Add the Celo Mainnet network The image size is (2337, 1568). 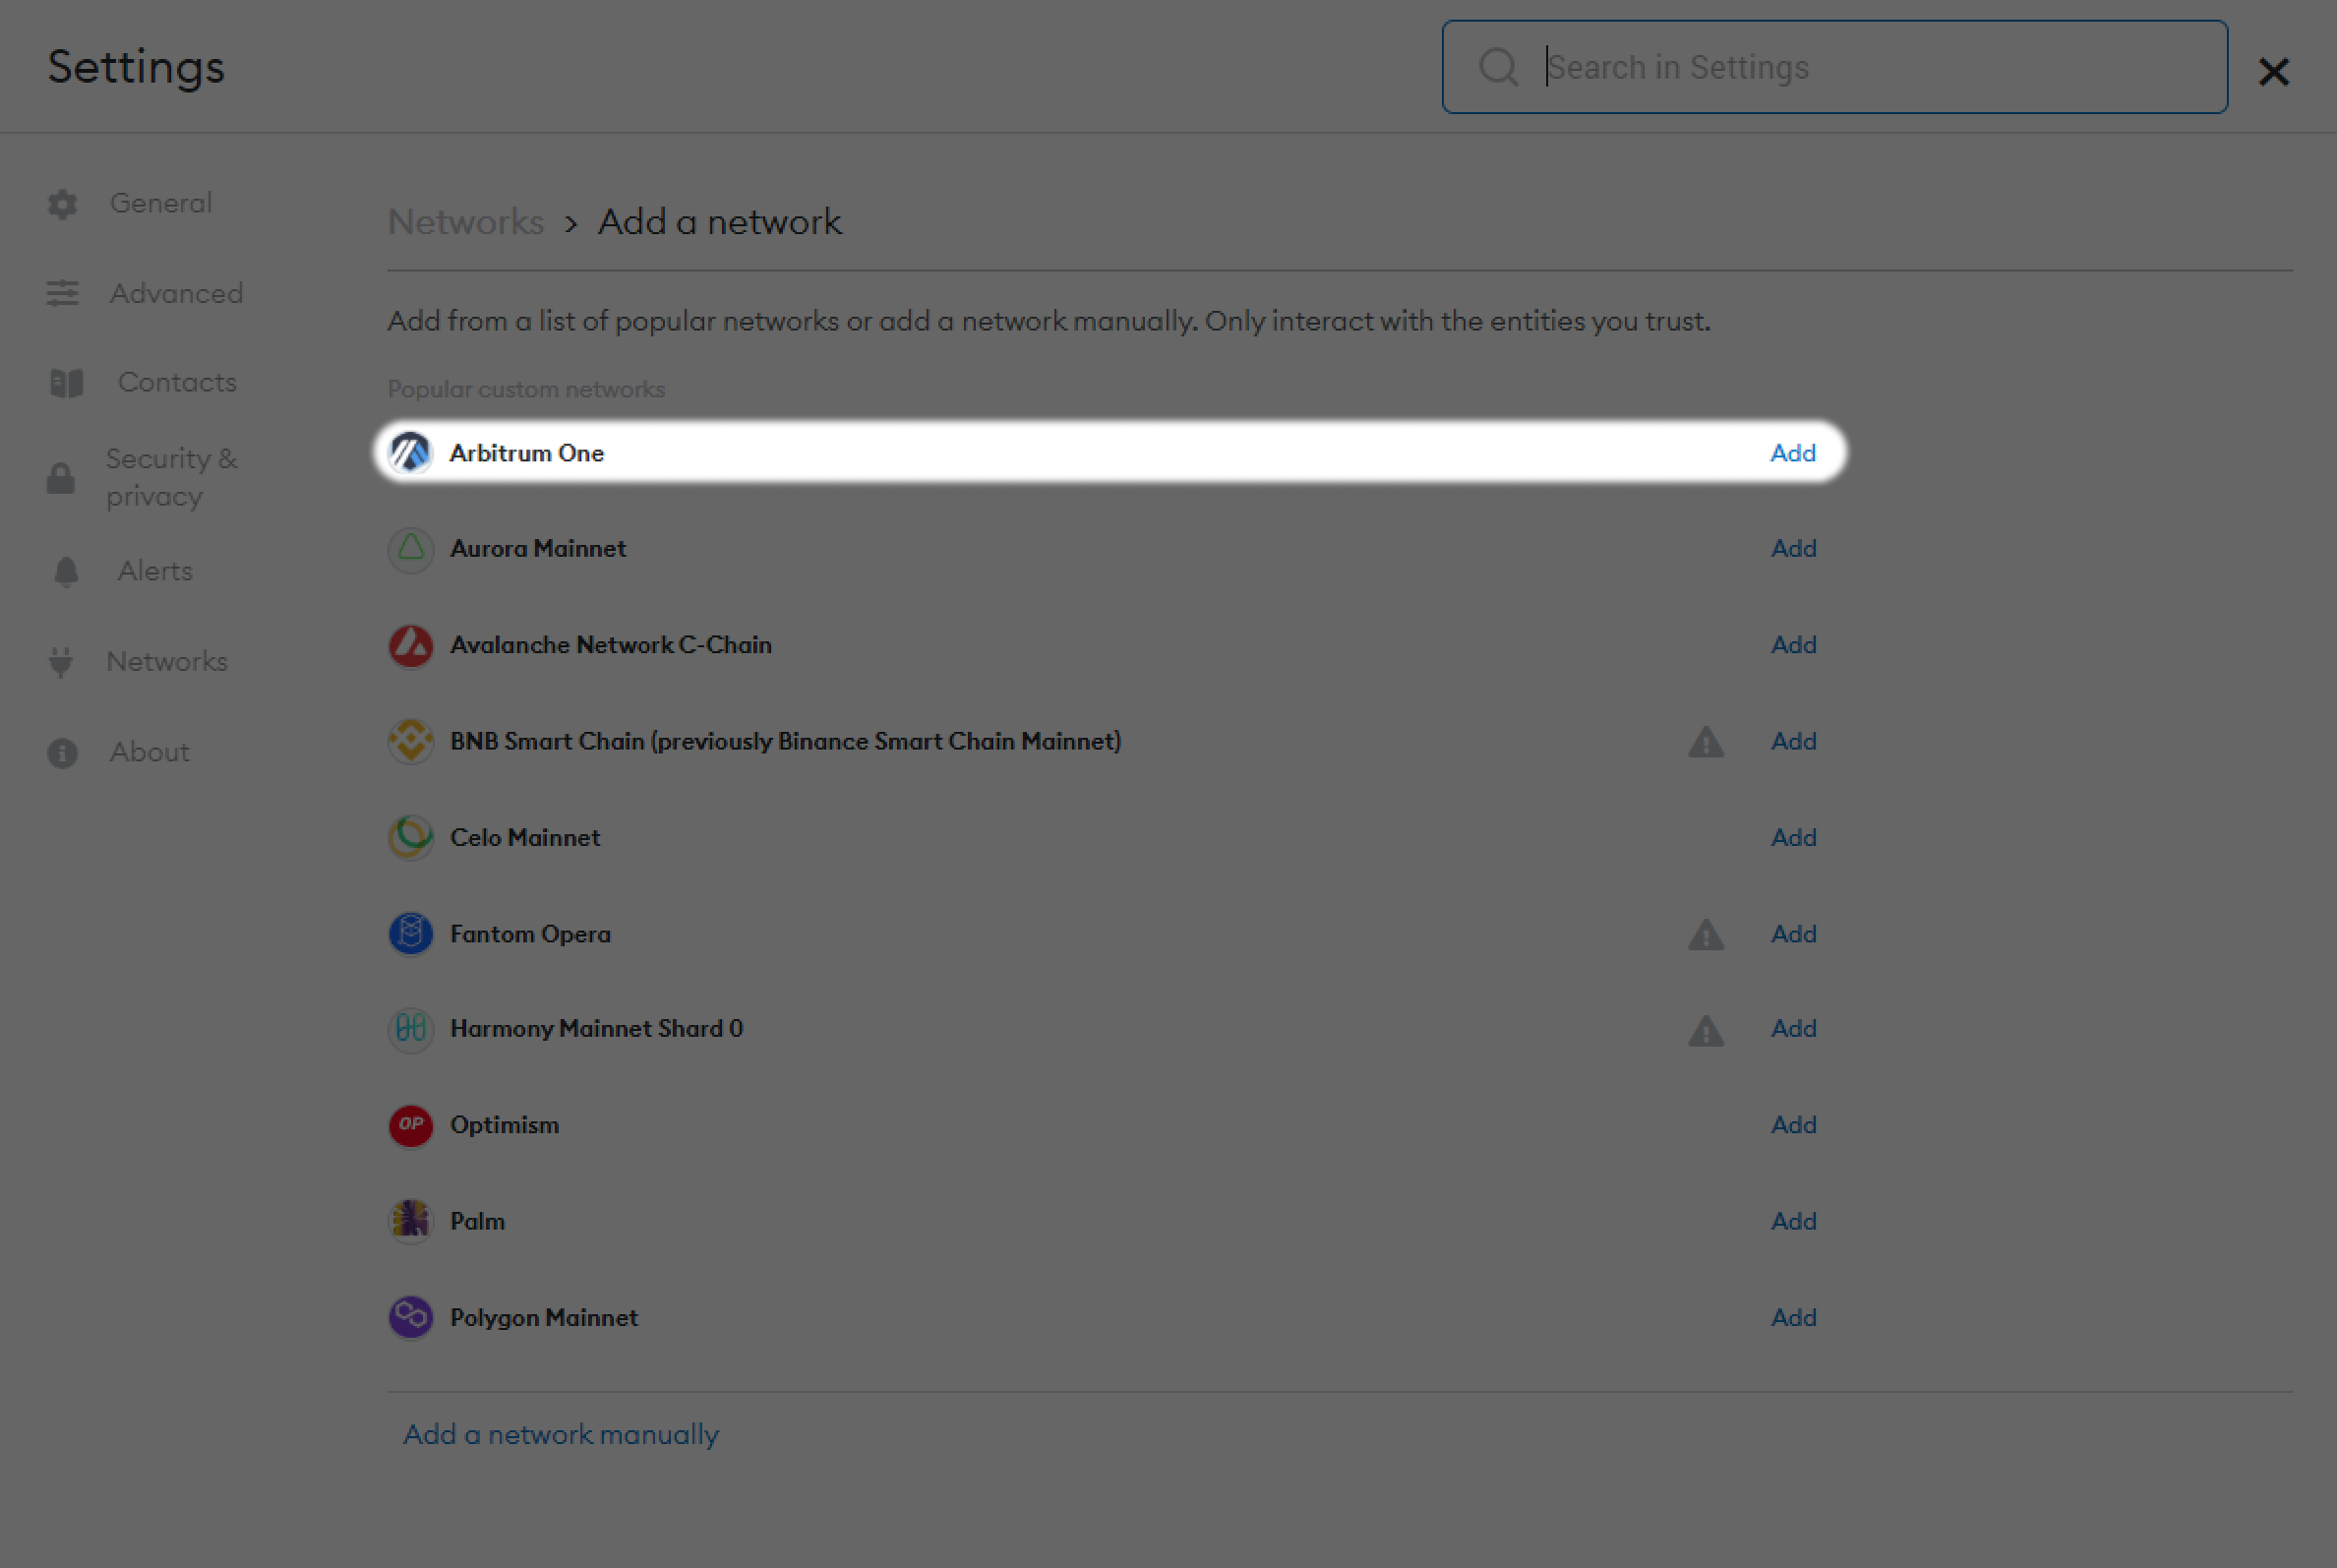pyautogui.click(x=1793, y=837)
